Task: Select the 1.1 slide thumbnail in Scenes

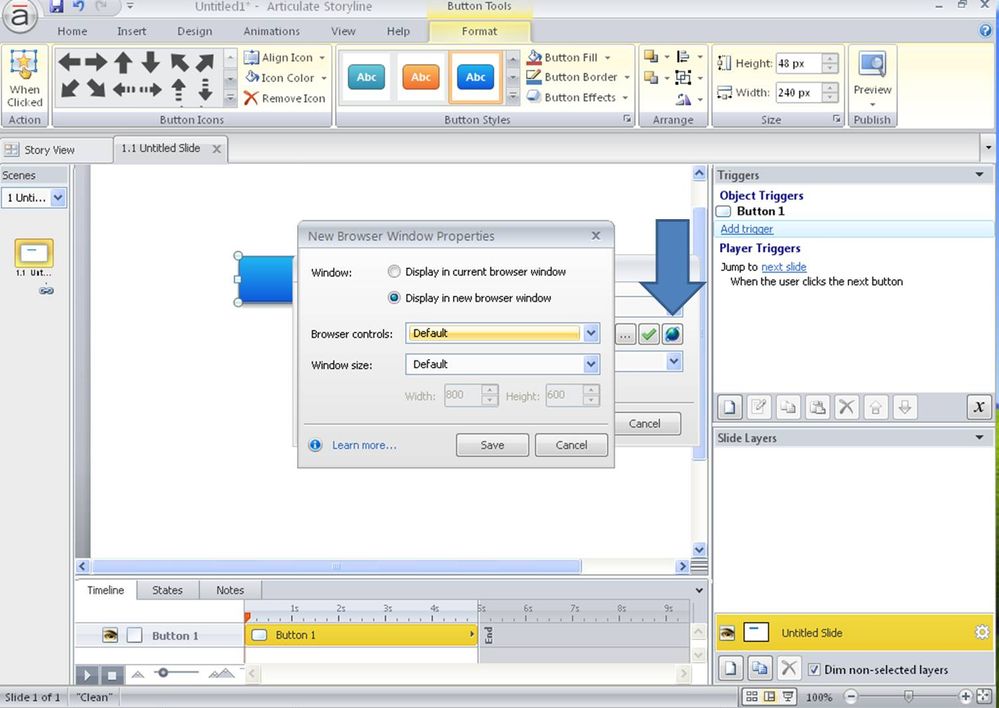Action: point(34,254)
